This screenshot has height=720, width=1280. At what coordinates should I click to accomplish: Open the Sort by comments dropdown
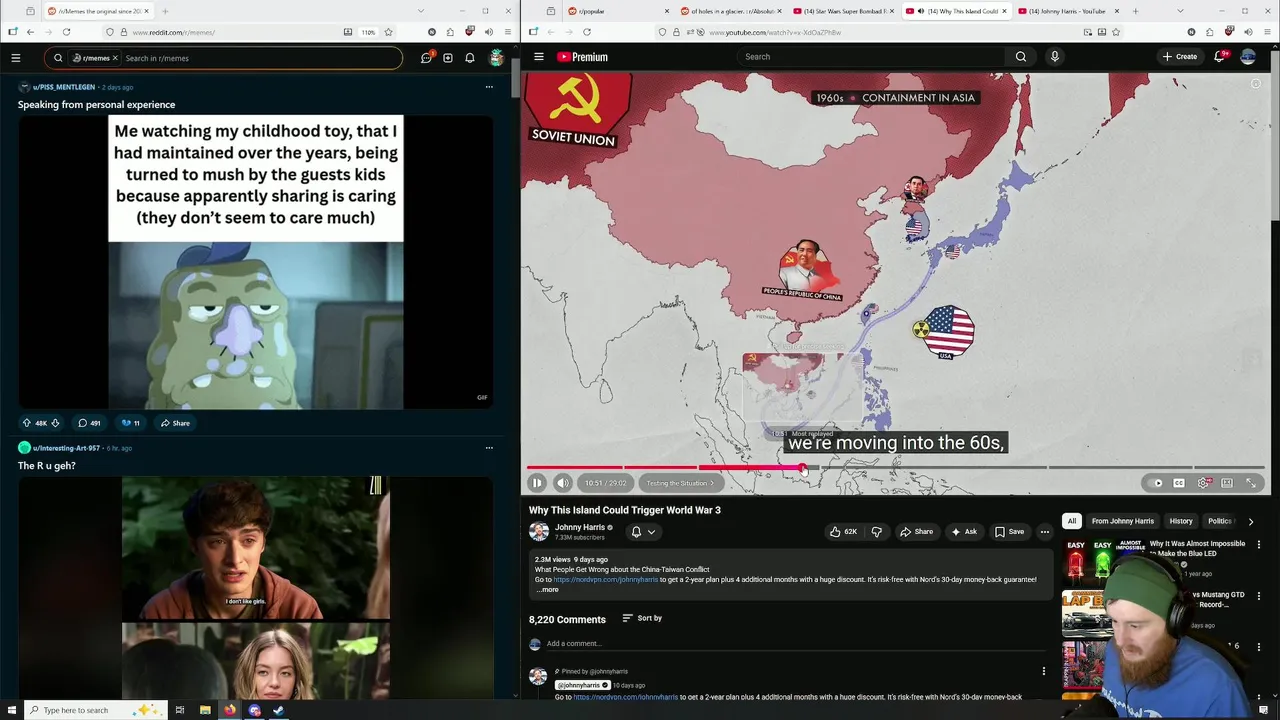tap(642, 618)
